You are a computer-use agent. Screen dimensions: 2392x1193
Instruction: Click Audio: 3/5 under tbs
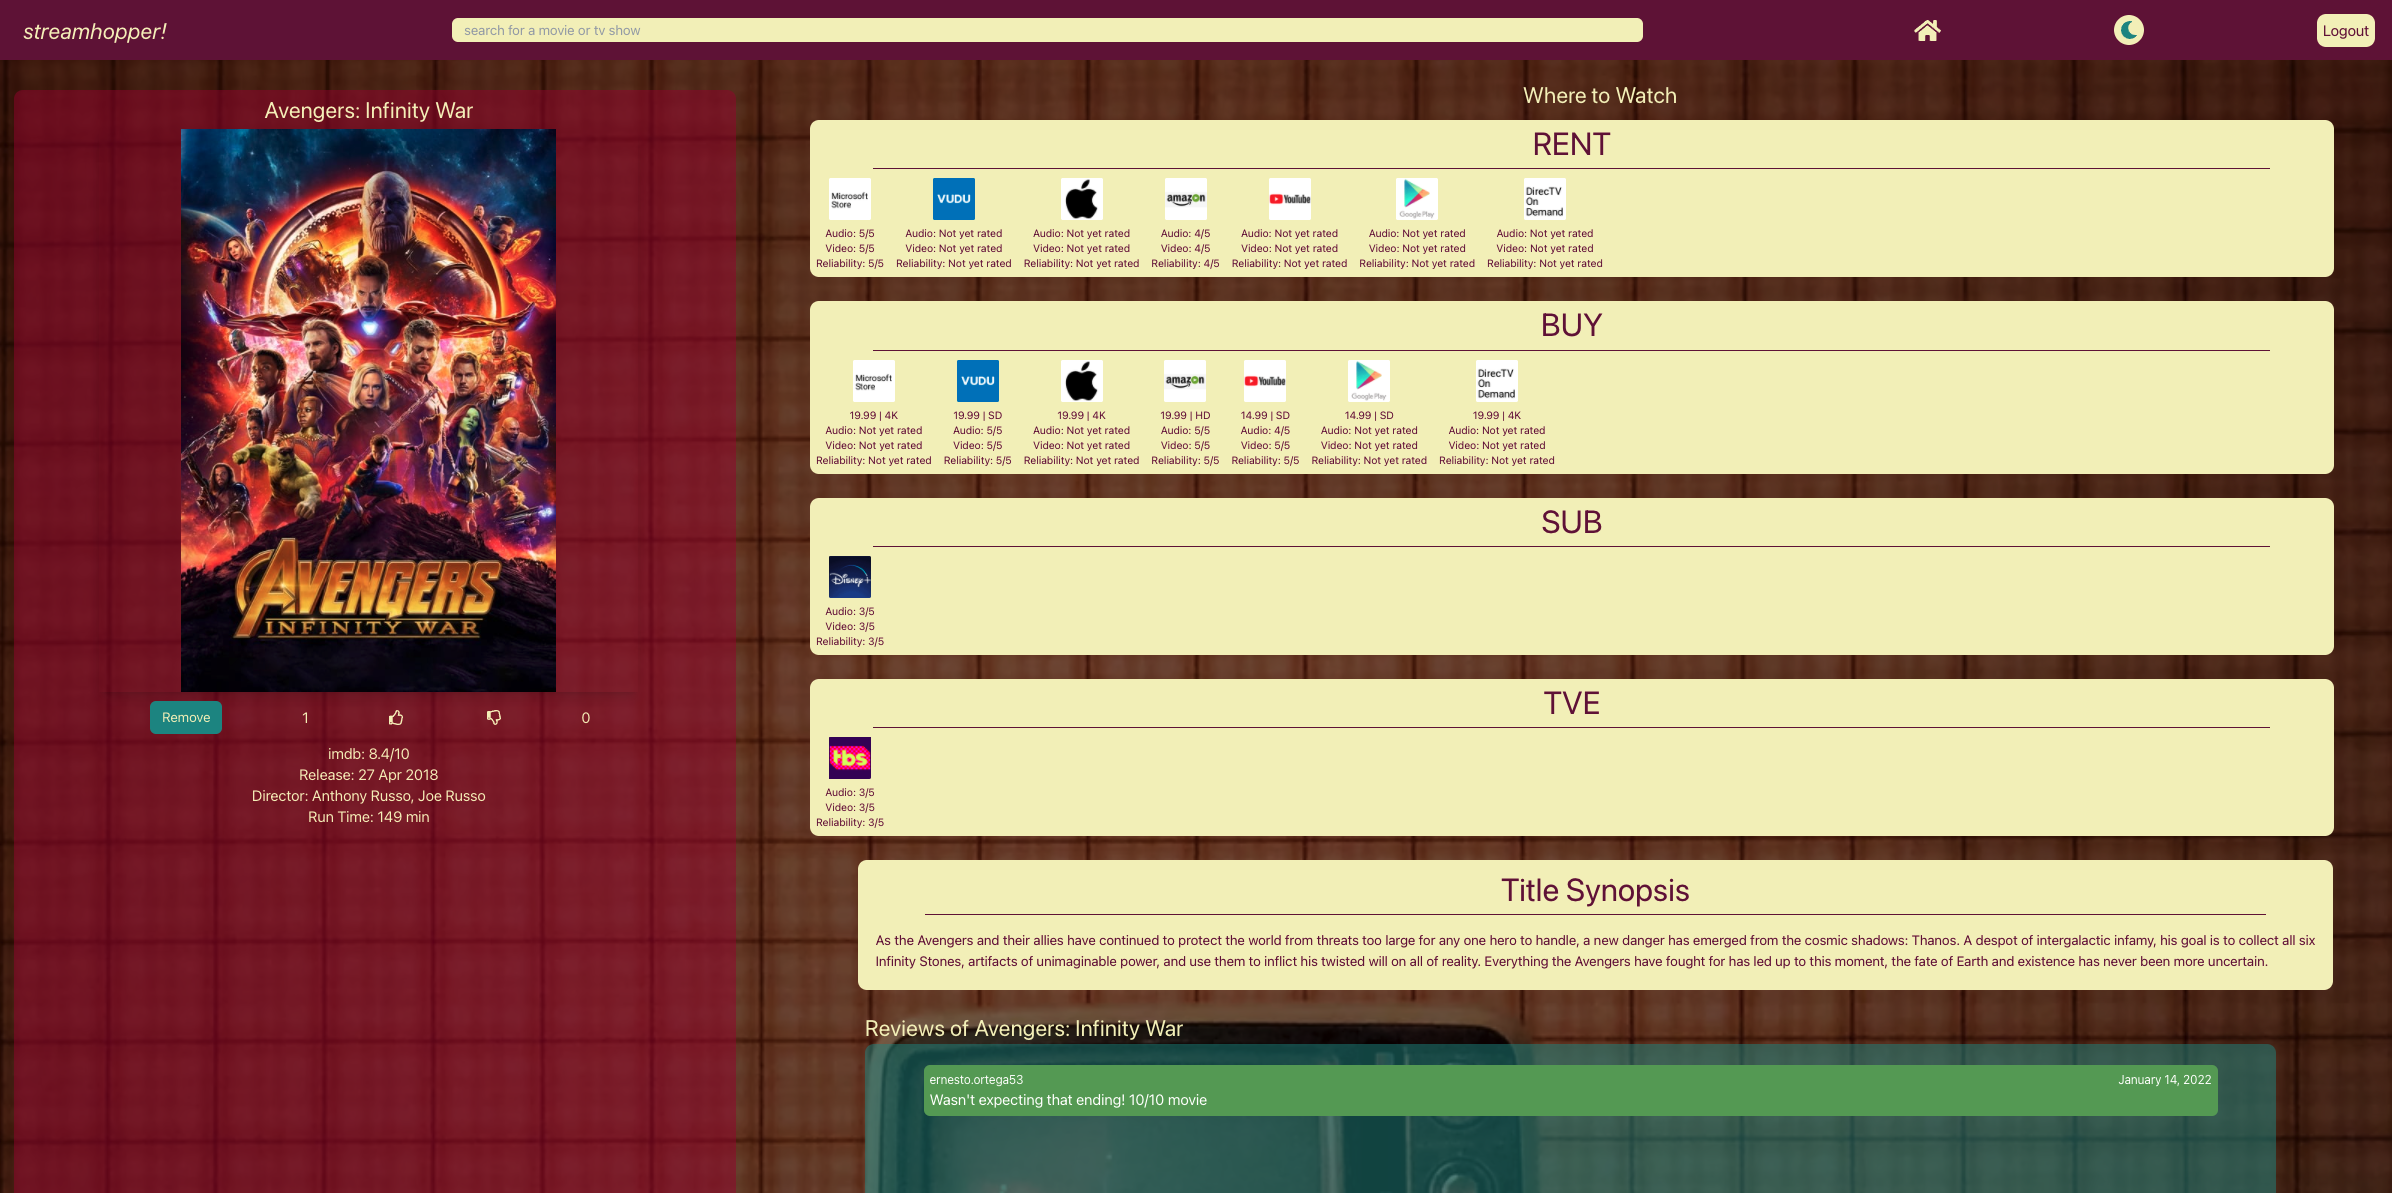pyautogui.click(x=850, y=792)
